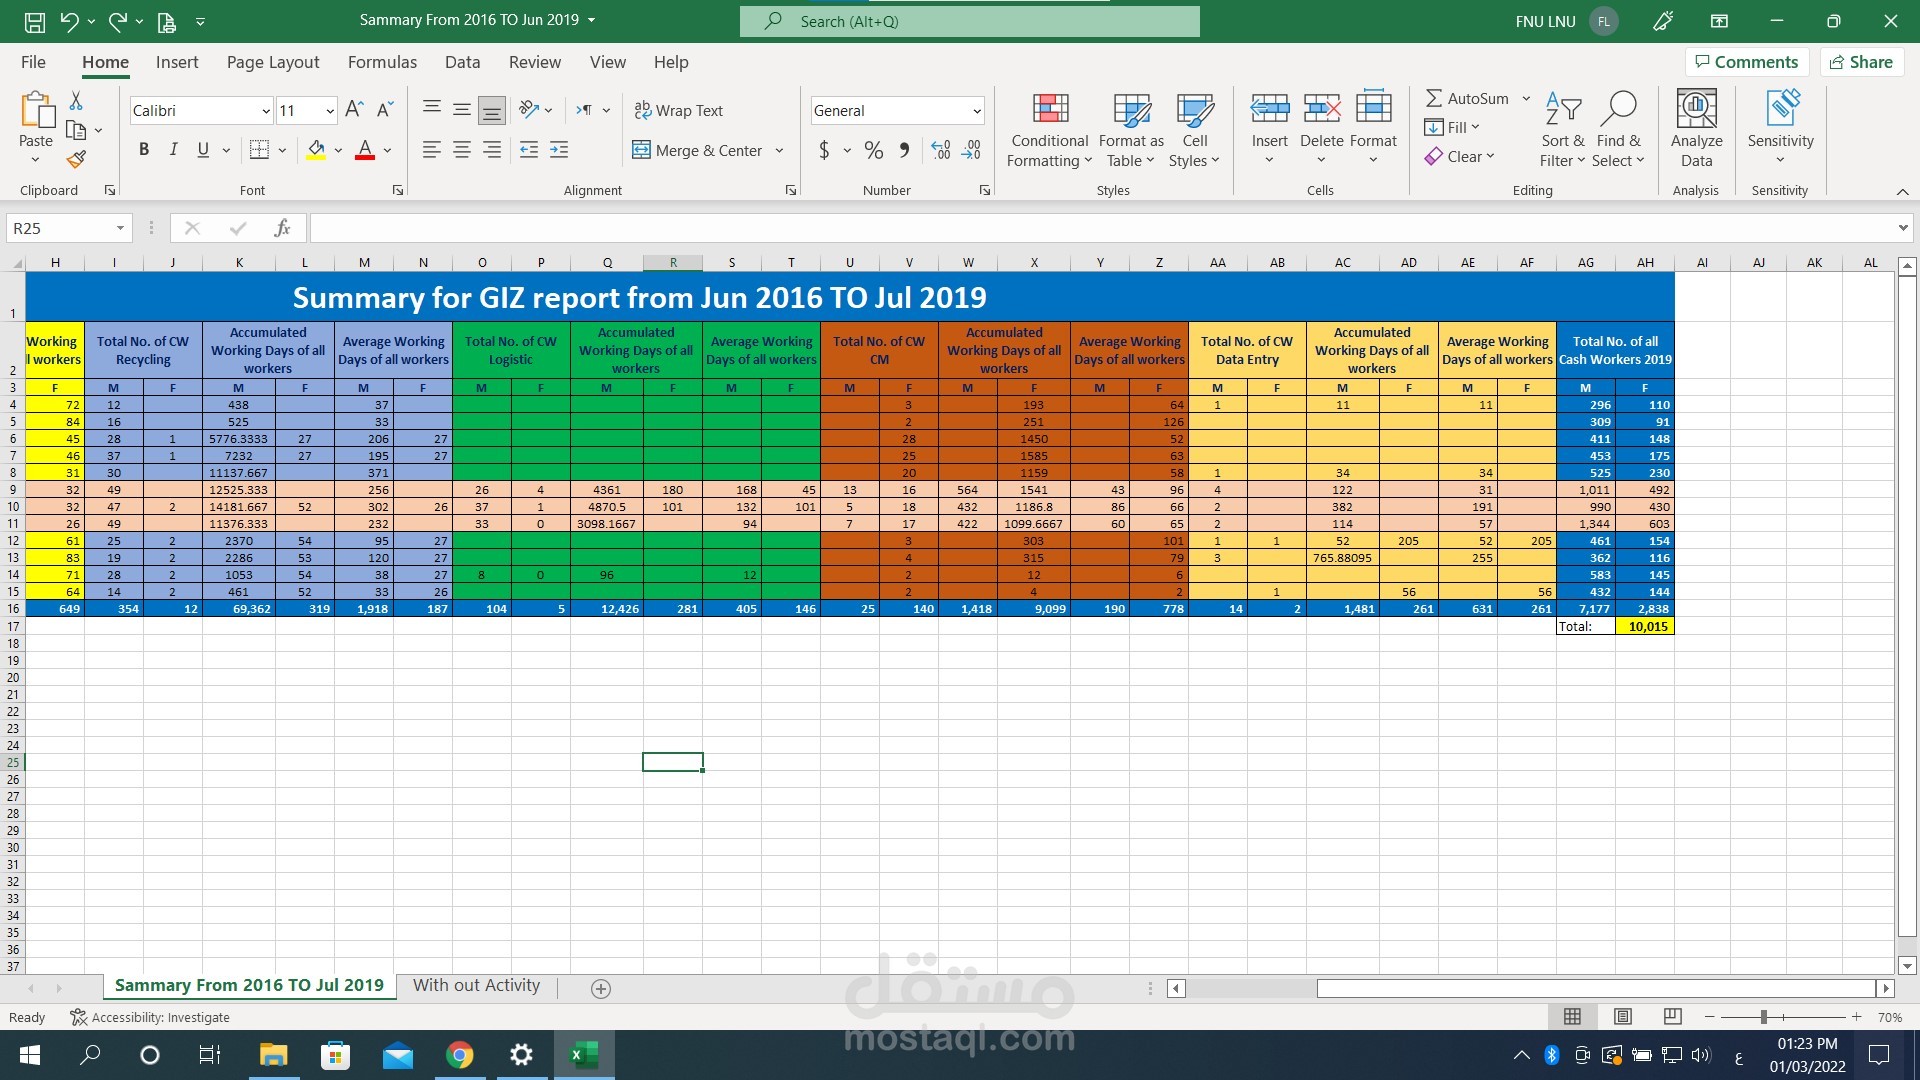Click the Share button
Screen dimensions: 1920x1080
pyautogui.click(x=1861, y=62)
